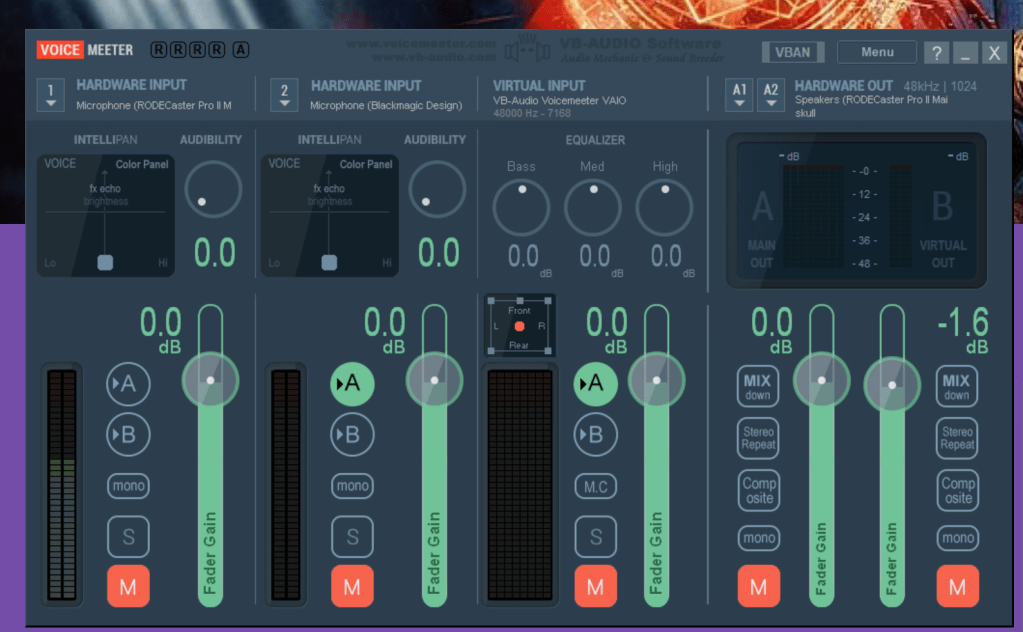Click Hardware Input 1 Fader Gain knob
Screen dimensions: 1023x632
pyautogui.click(x=210, y=380)
